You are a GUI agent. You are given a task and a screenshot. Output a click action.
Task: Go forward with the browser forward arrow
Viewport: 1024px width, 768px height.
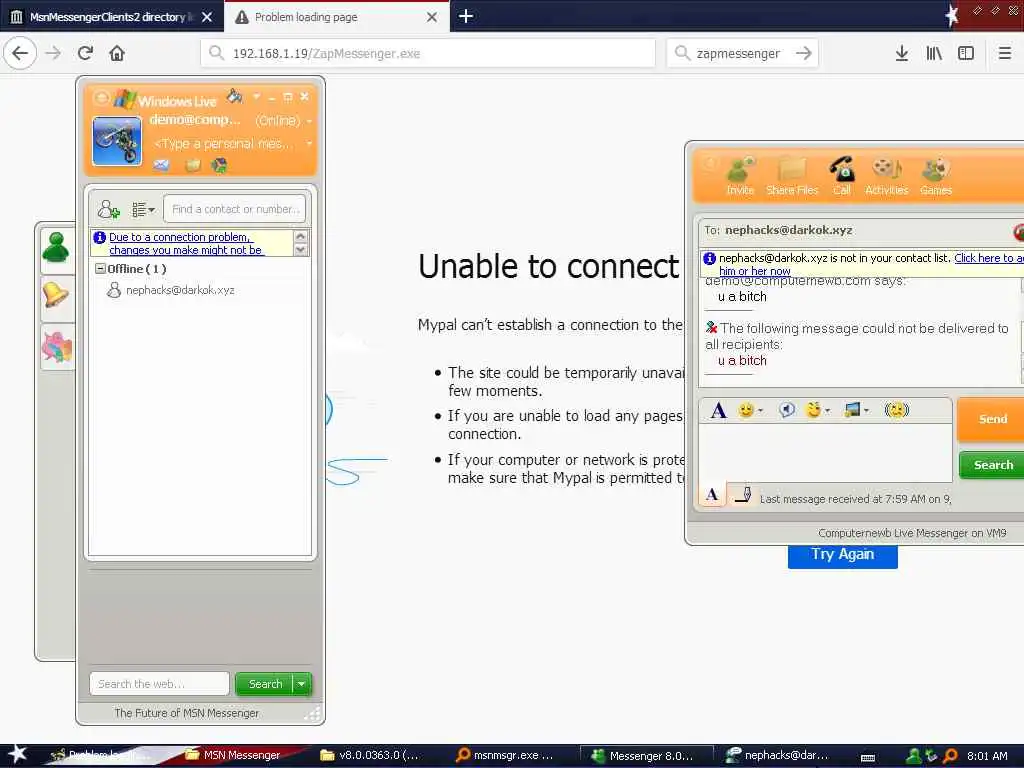point(54,53)
